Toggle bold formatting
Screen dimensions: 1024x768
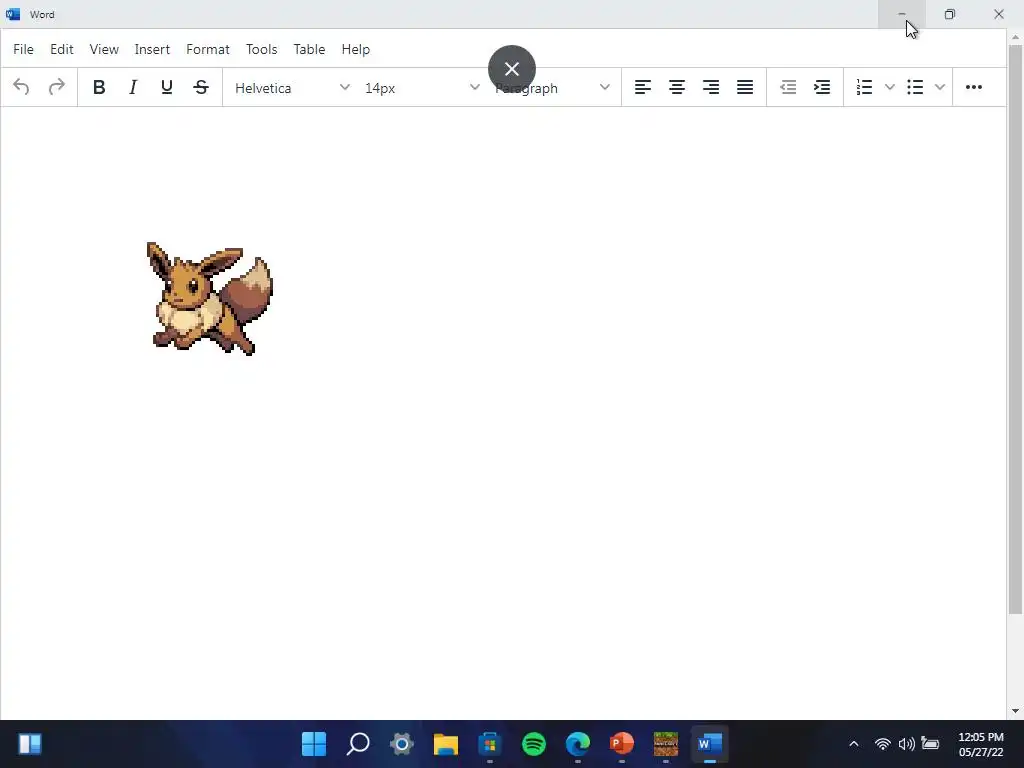pyautogui.click(x=99, y=87)
